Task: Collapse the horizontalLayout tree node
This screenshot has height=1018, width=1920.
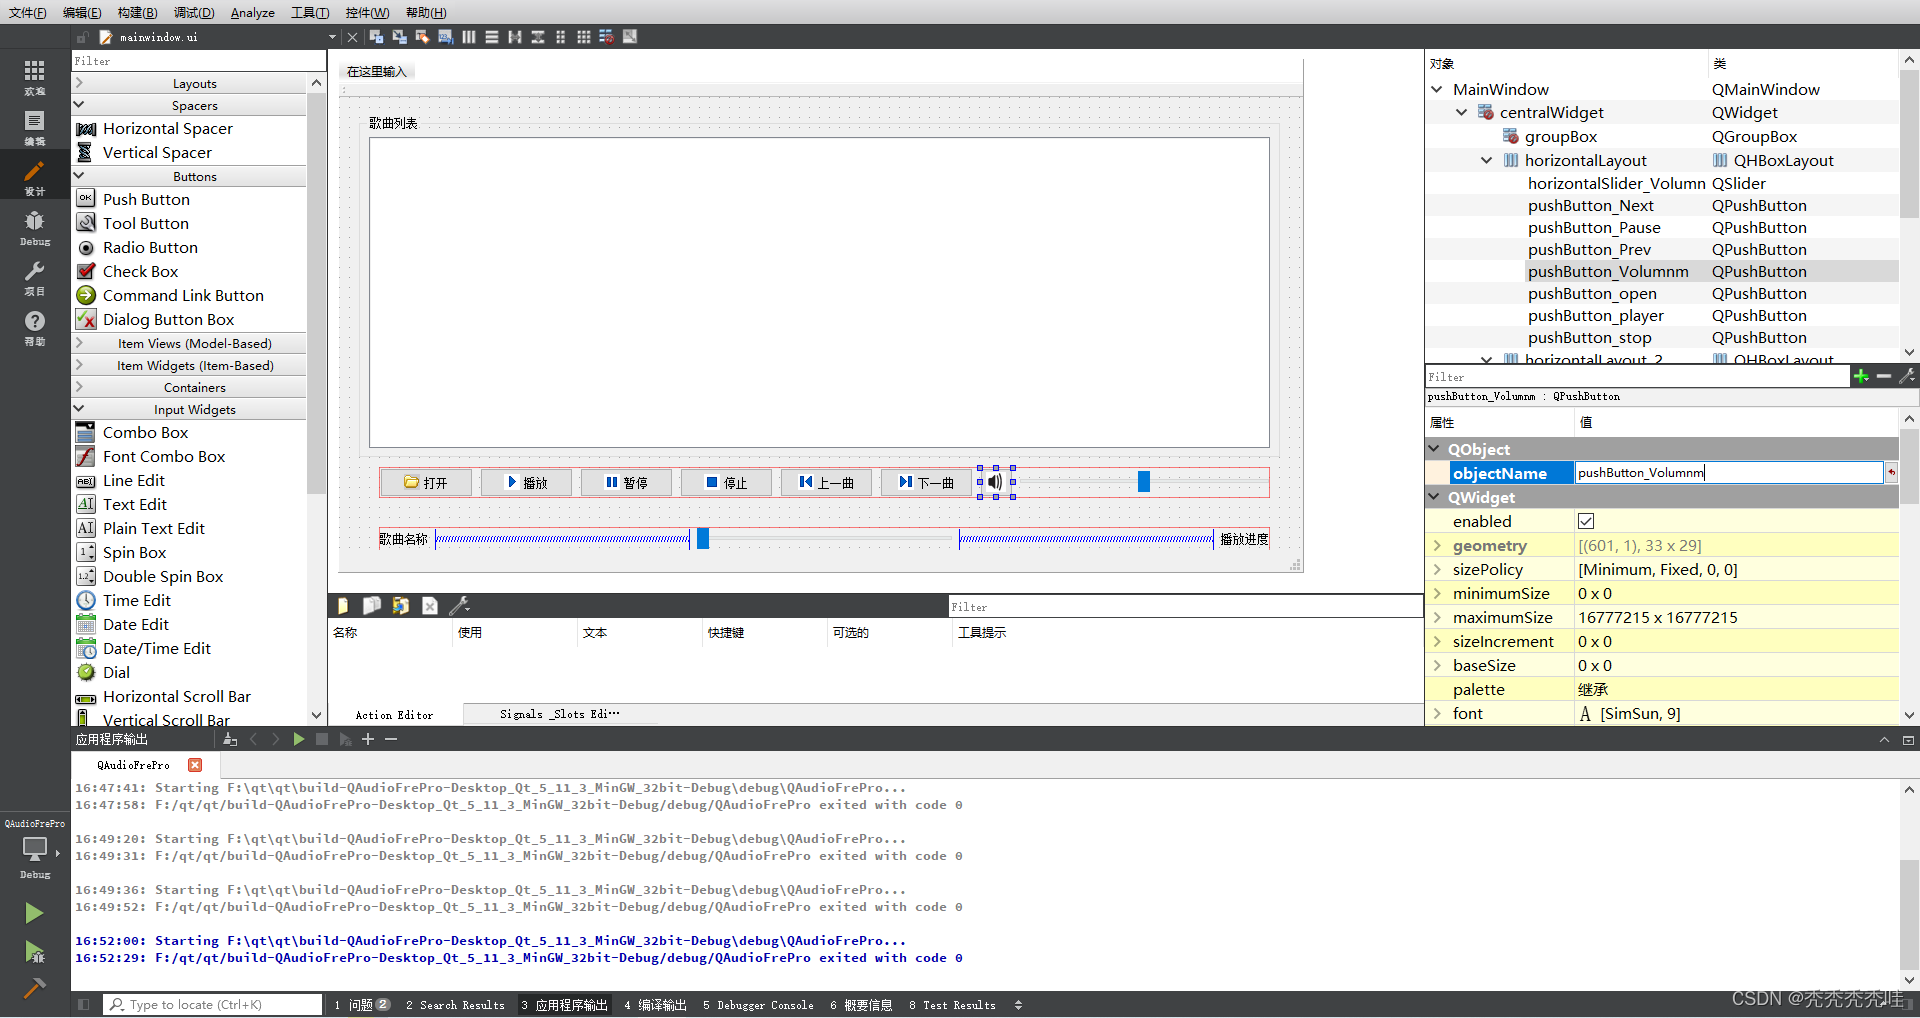Action: [x=1487, y=160]
